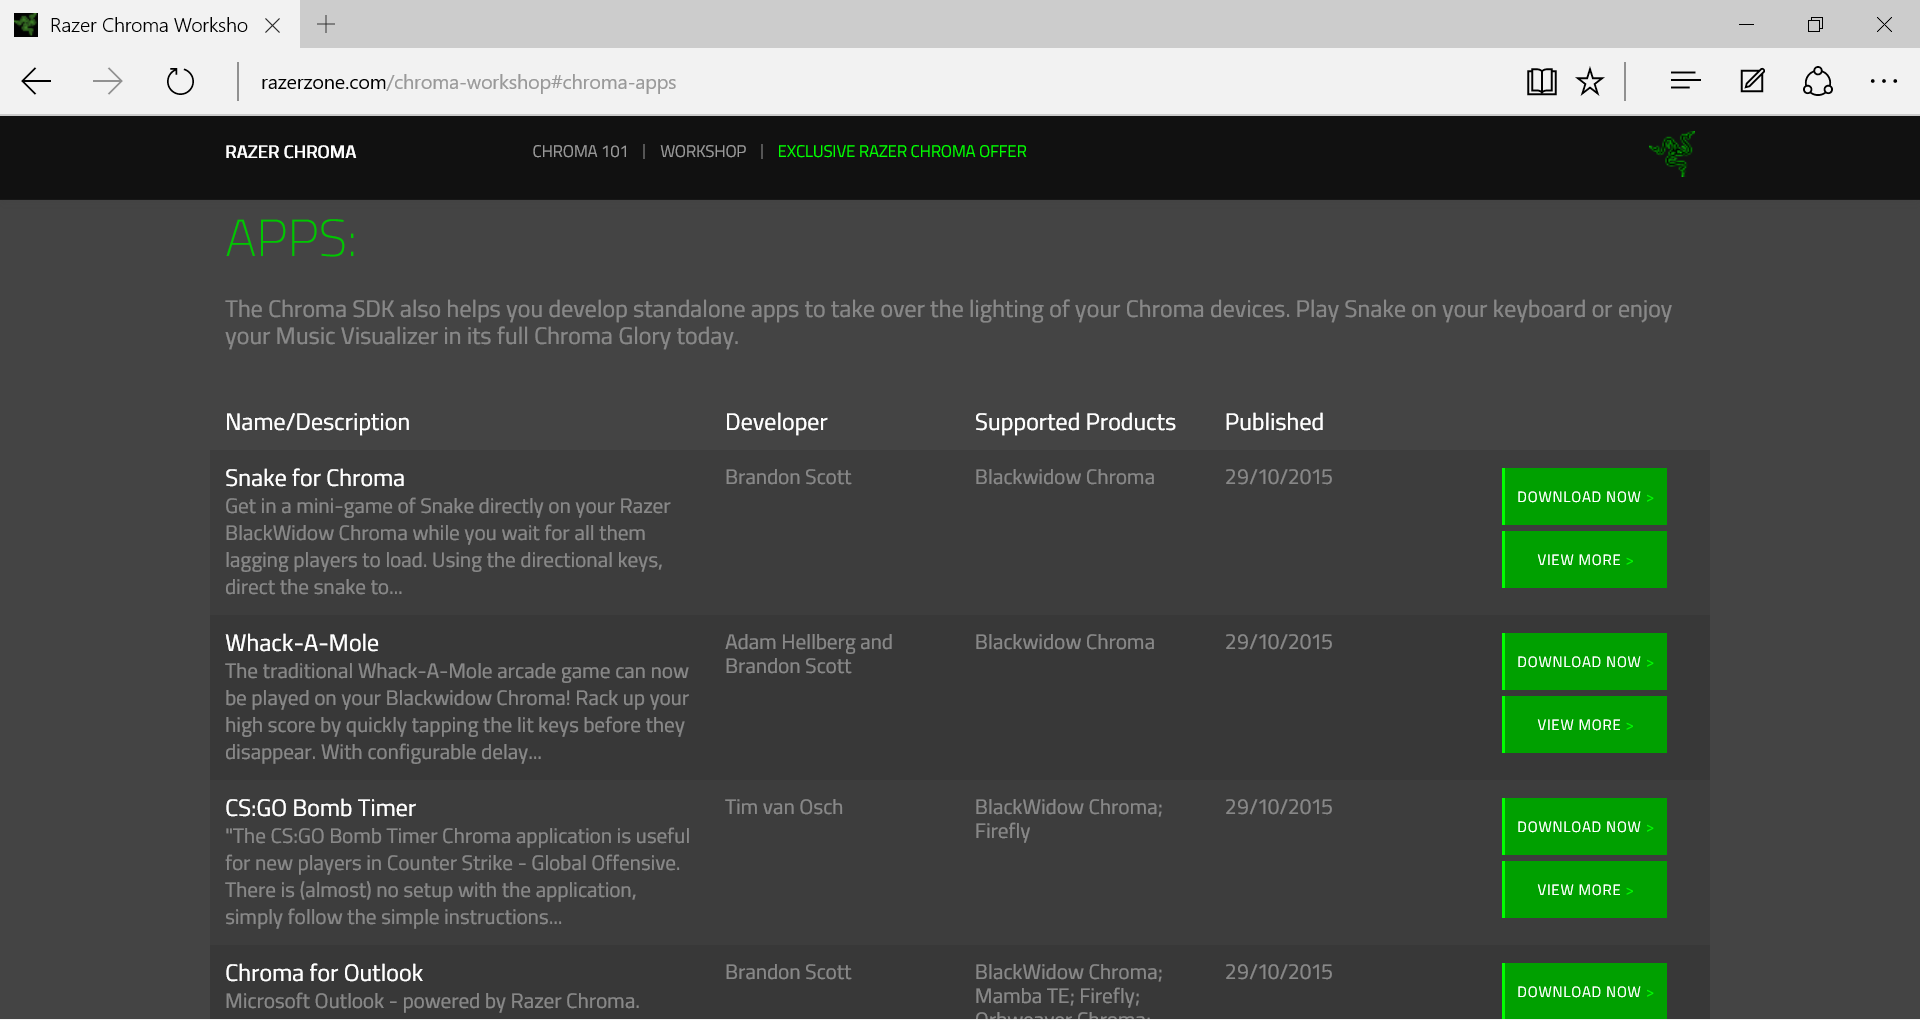
Task: Download Snake for Chroma now
Action: (1584, 497)
